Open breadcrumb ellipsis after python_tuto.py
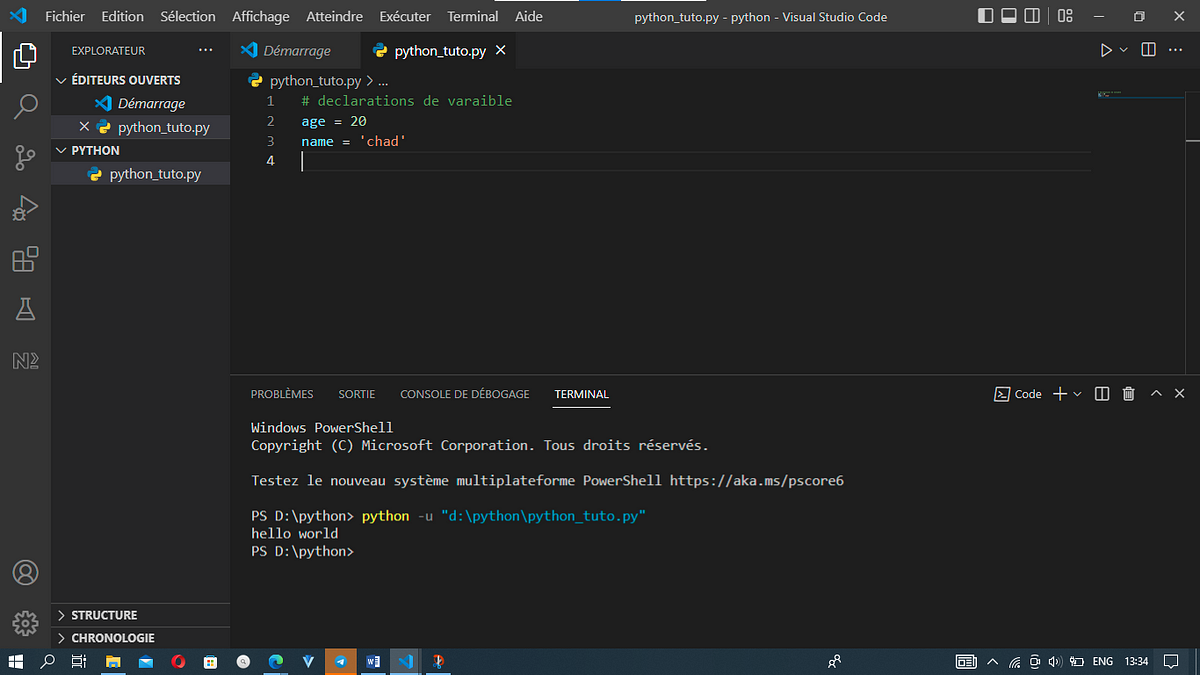This screenshot has height=675, width=1200. tap(383, 81)
